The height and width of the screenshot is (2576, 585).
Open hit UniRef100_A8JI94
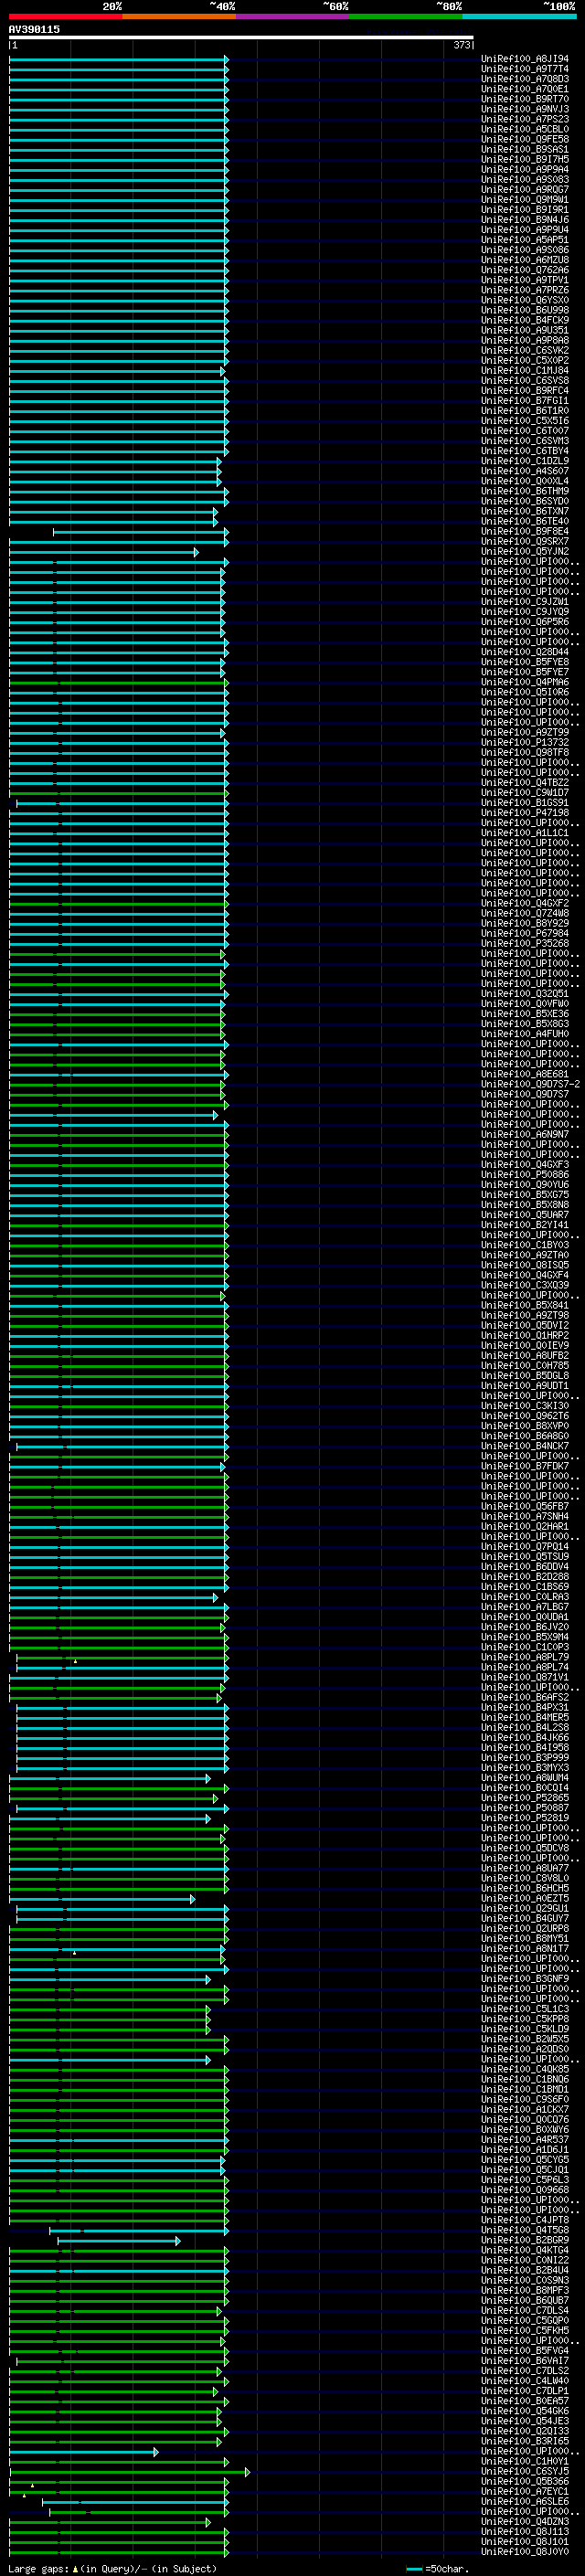[x=524, y=59]
